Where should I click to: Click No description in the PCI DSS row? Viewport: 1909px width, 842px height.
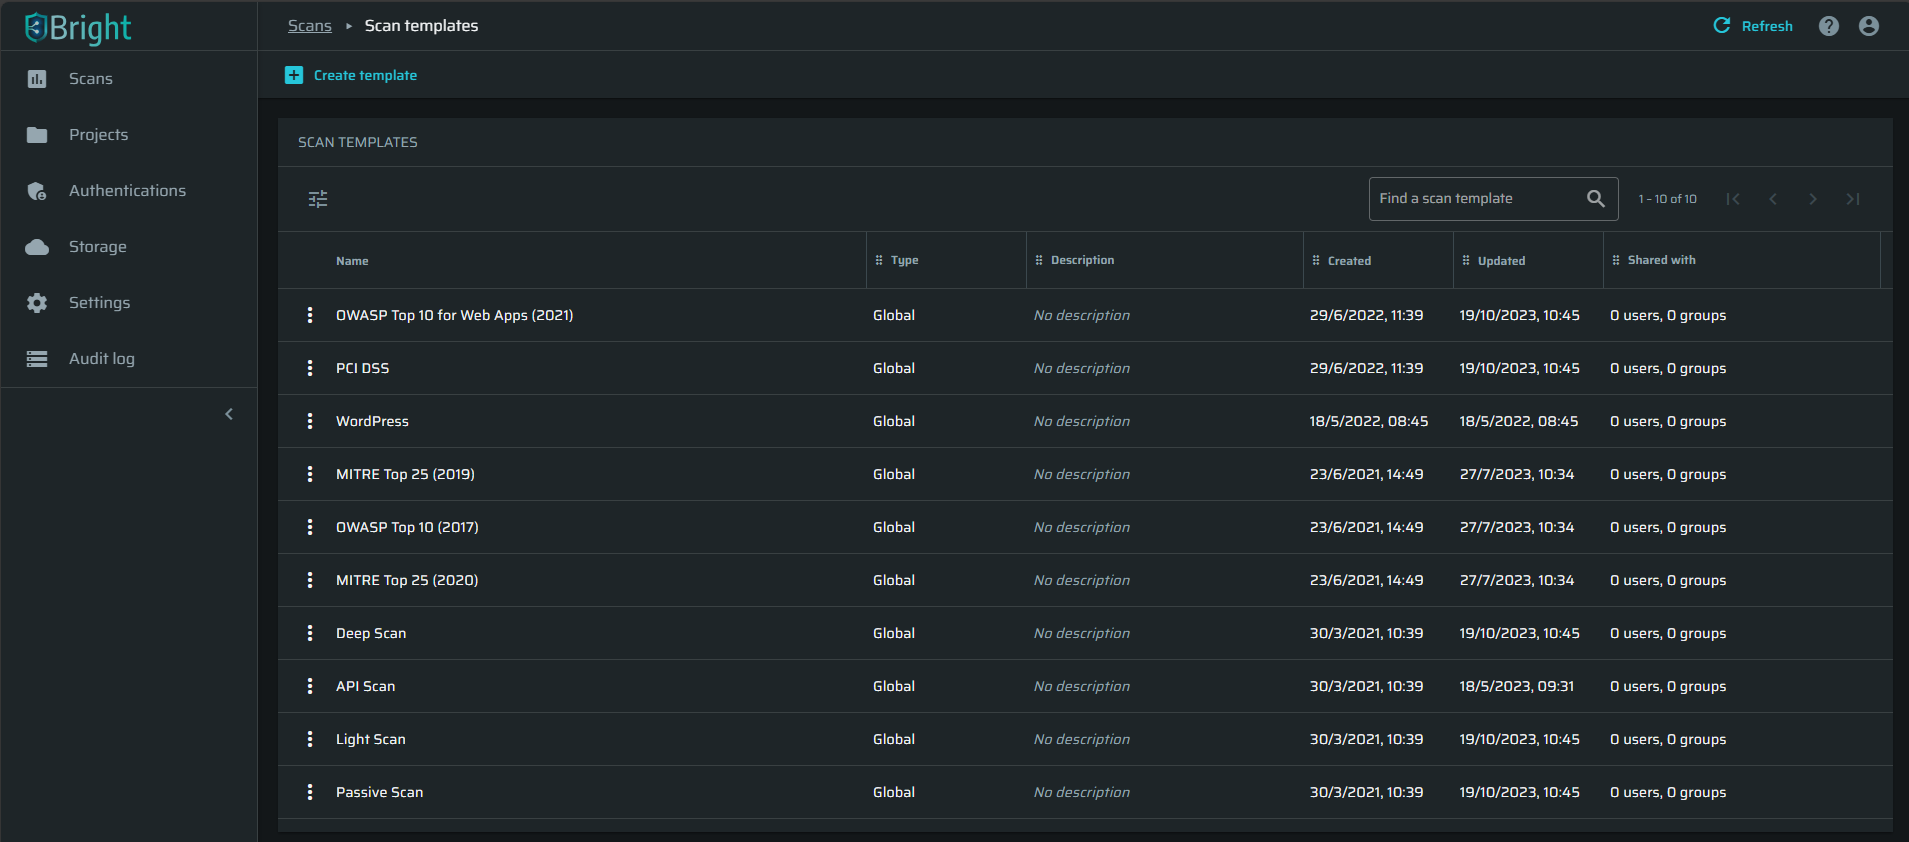point(1082,368)
